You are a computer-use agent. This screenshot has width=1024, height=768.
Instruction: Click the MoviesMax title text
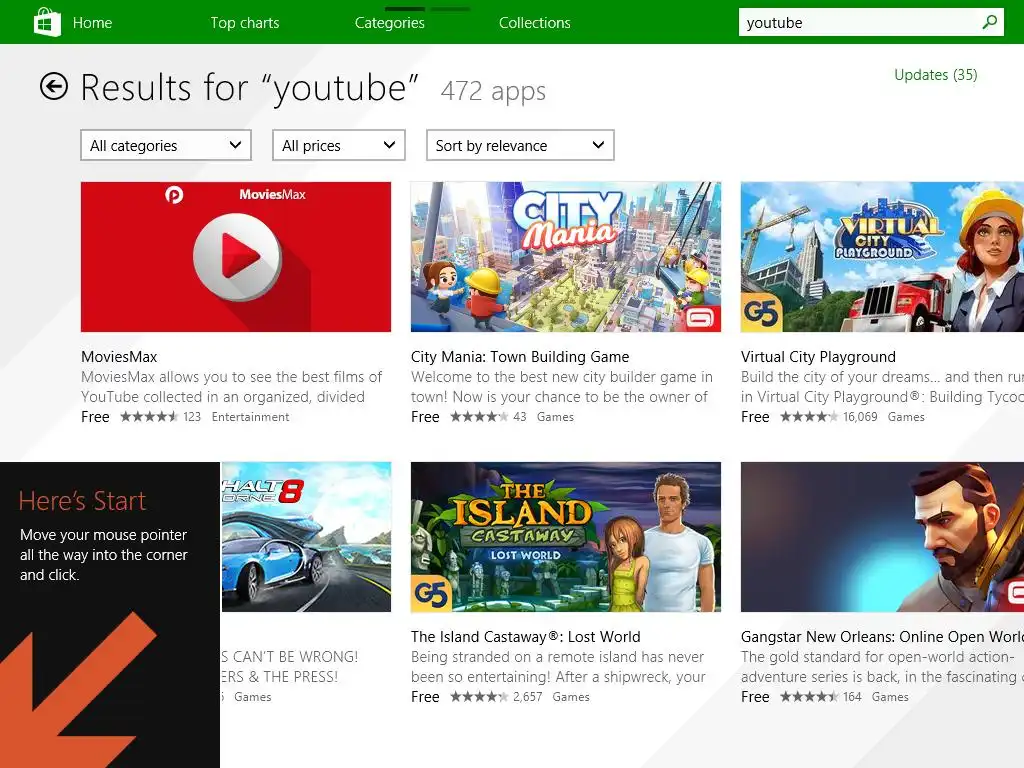click(x=119, y=357)
